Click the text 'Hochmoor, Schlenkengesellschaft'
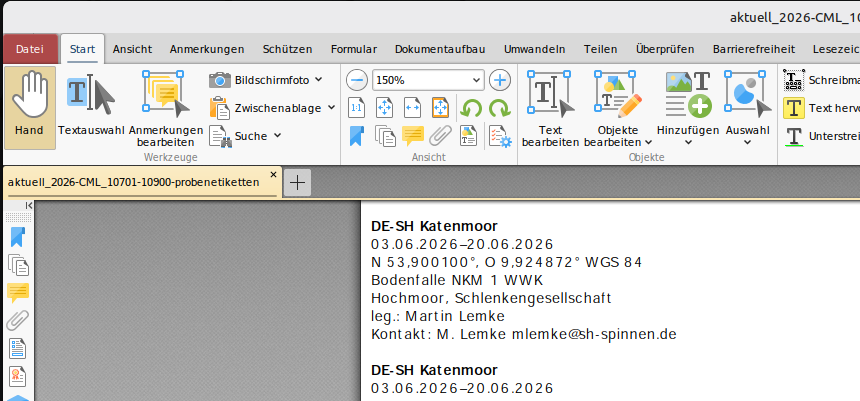This screenshot has height=401, width=860. pos(491,299)
